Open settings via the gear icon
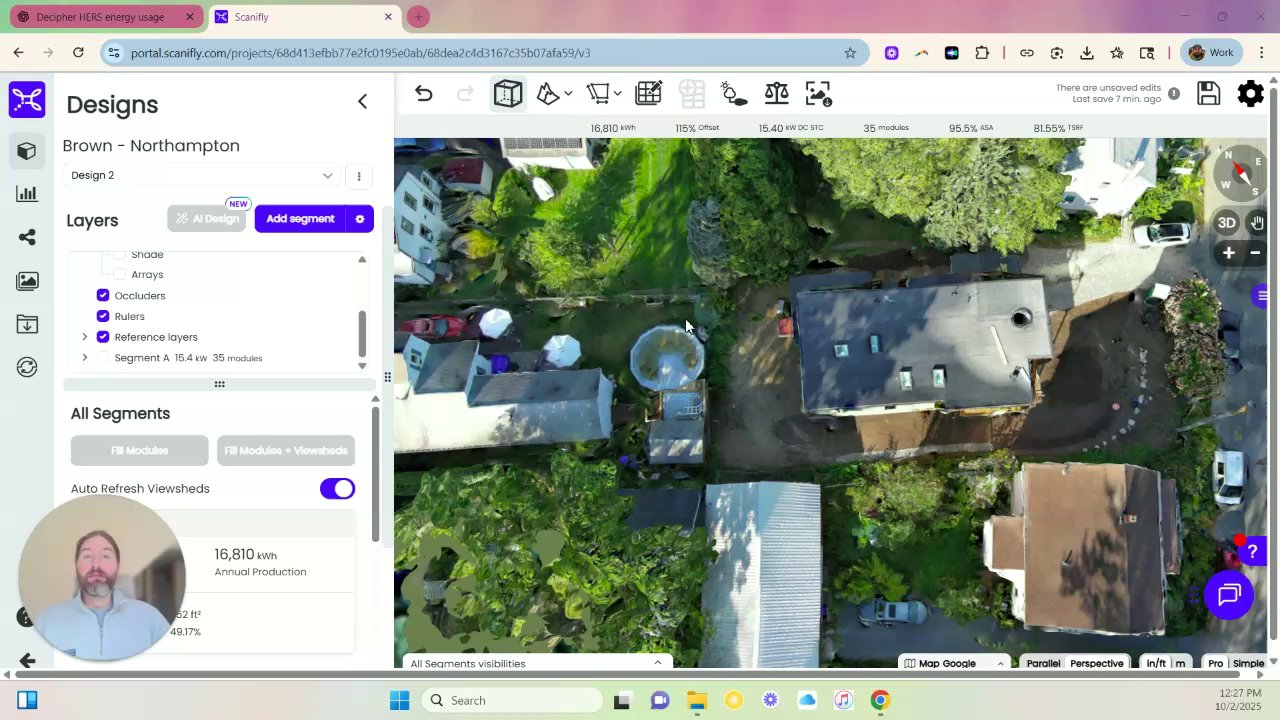 click(x=1250, y=93)
